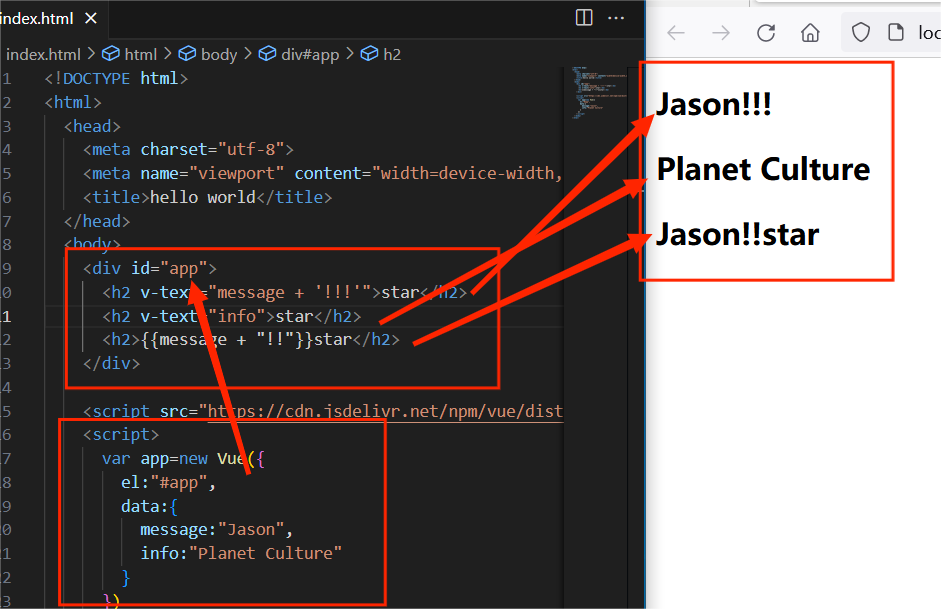Select div#app in the breadcrumb path
This screenshot has height=609, width=941.
coord(299,55)
